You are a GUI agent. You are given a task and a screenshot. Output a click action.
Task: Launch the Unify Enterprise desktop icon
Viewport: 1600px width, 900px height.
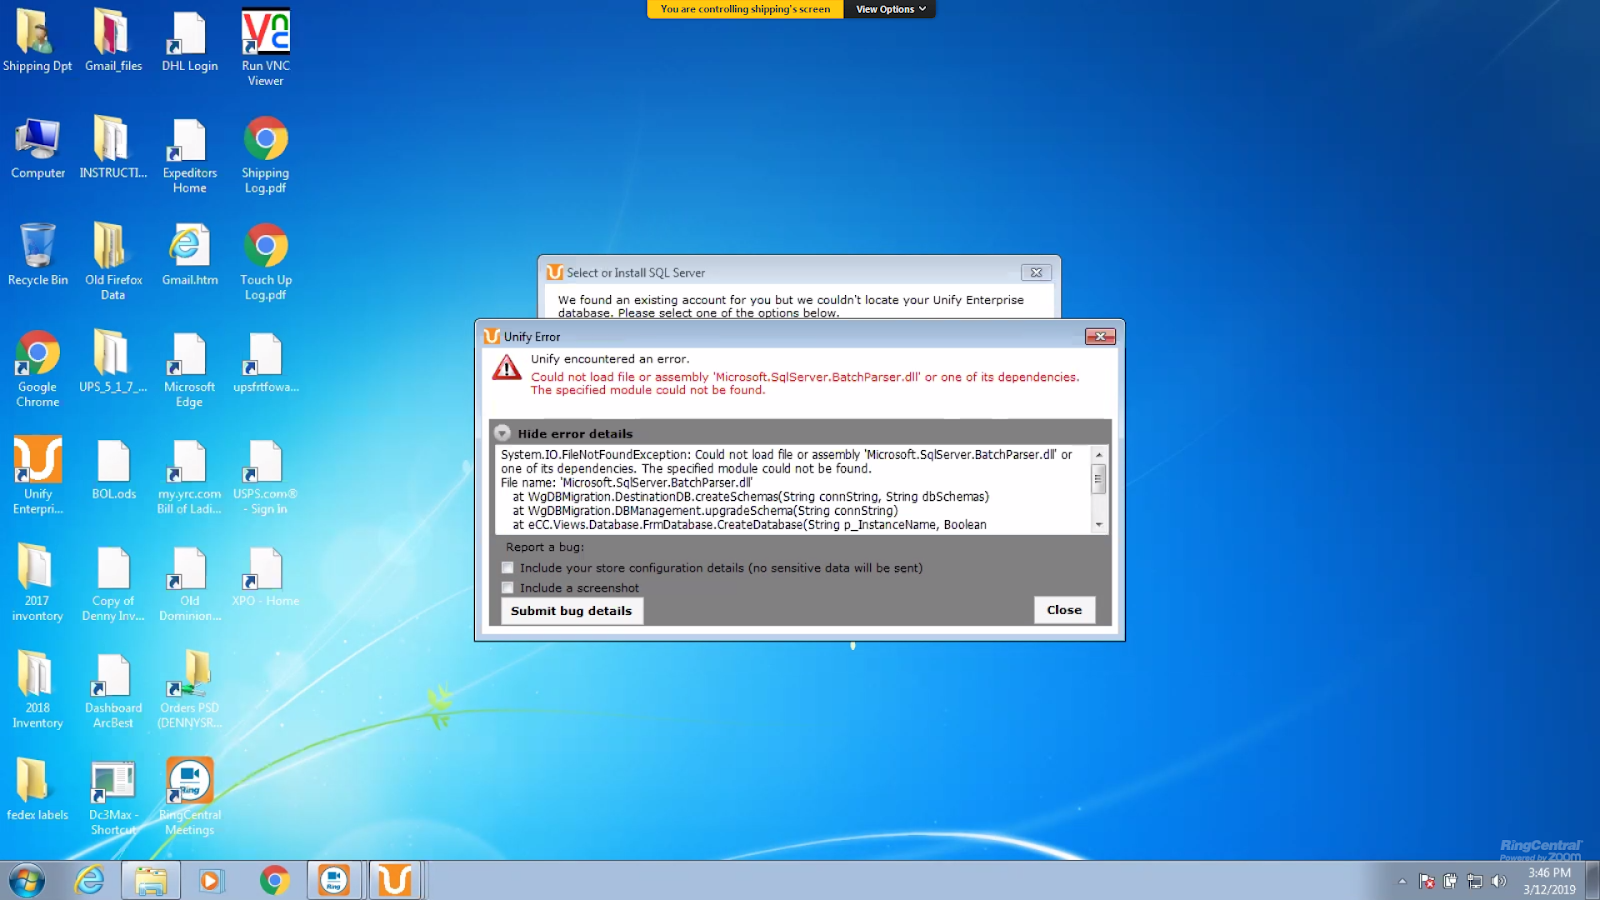(x=37, y=475)
